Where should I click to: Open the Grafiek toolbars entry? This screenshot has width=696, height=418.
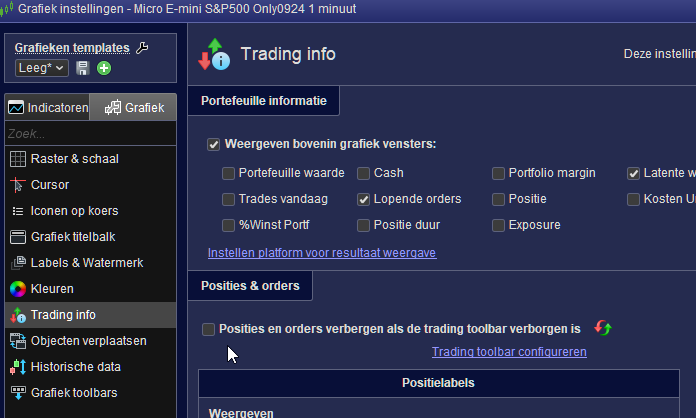point(91,393)
